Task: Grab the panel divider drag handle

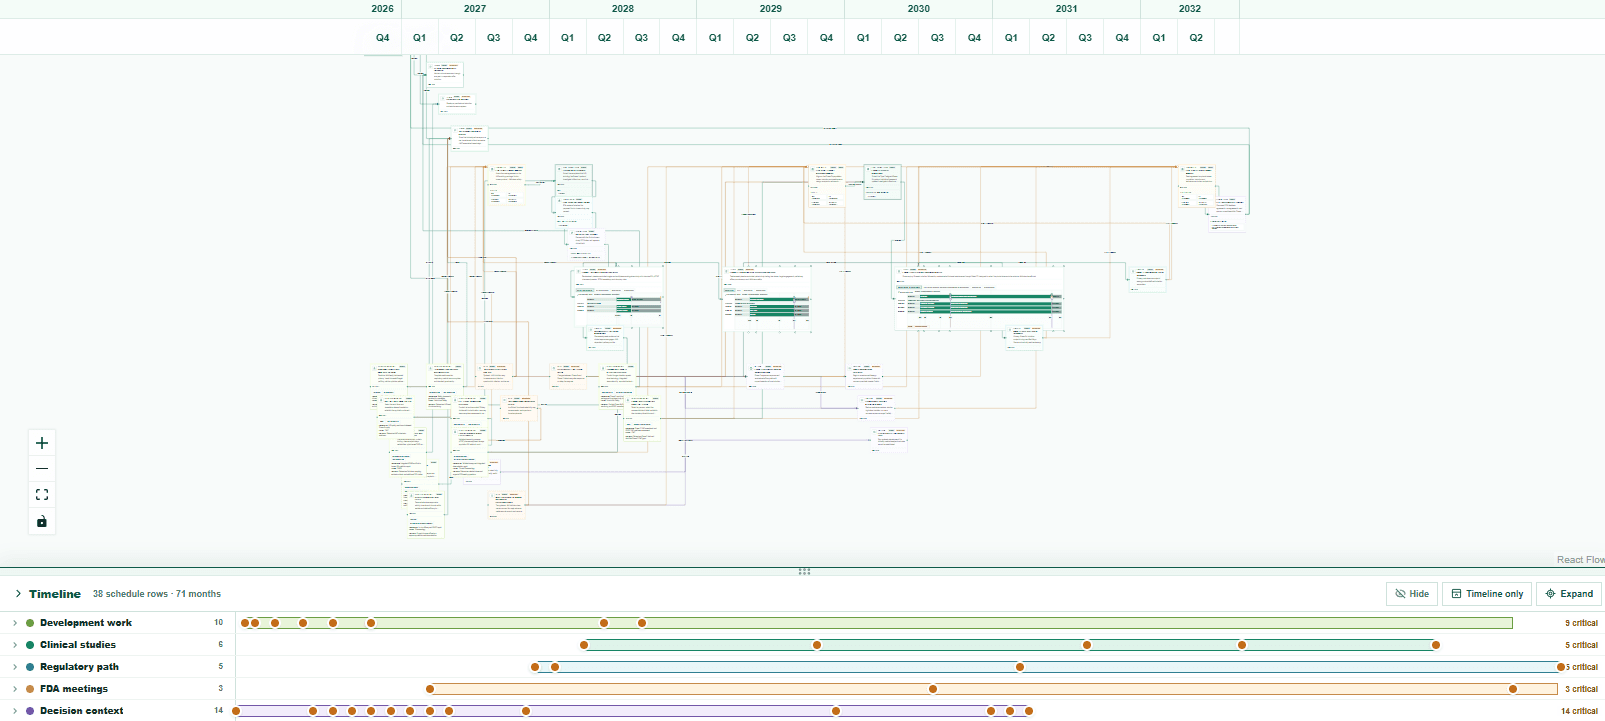Action: coord(804,572)
